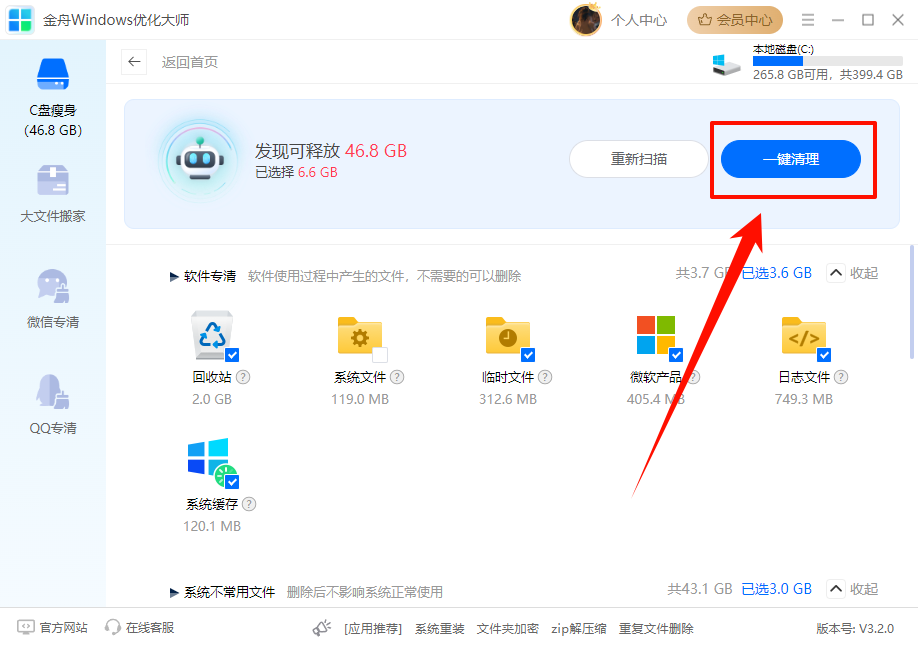Select the 微软产品 Microsoft logo icon
The image size is (918, 647).
tap(656, 335)
